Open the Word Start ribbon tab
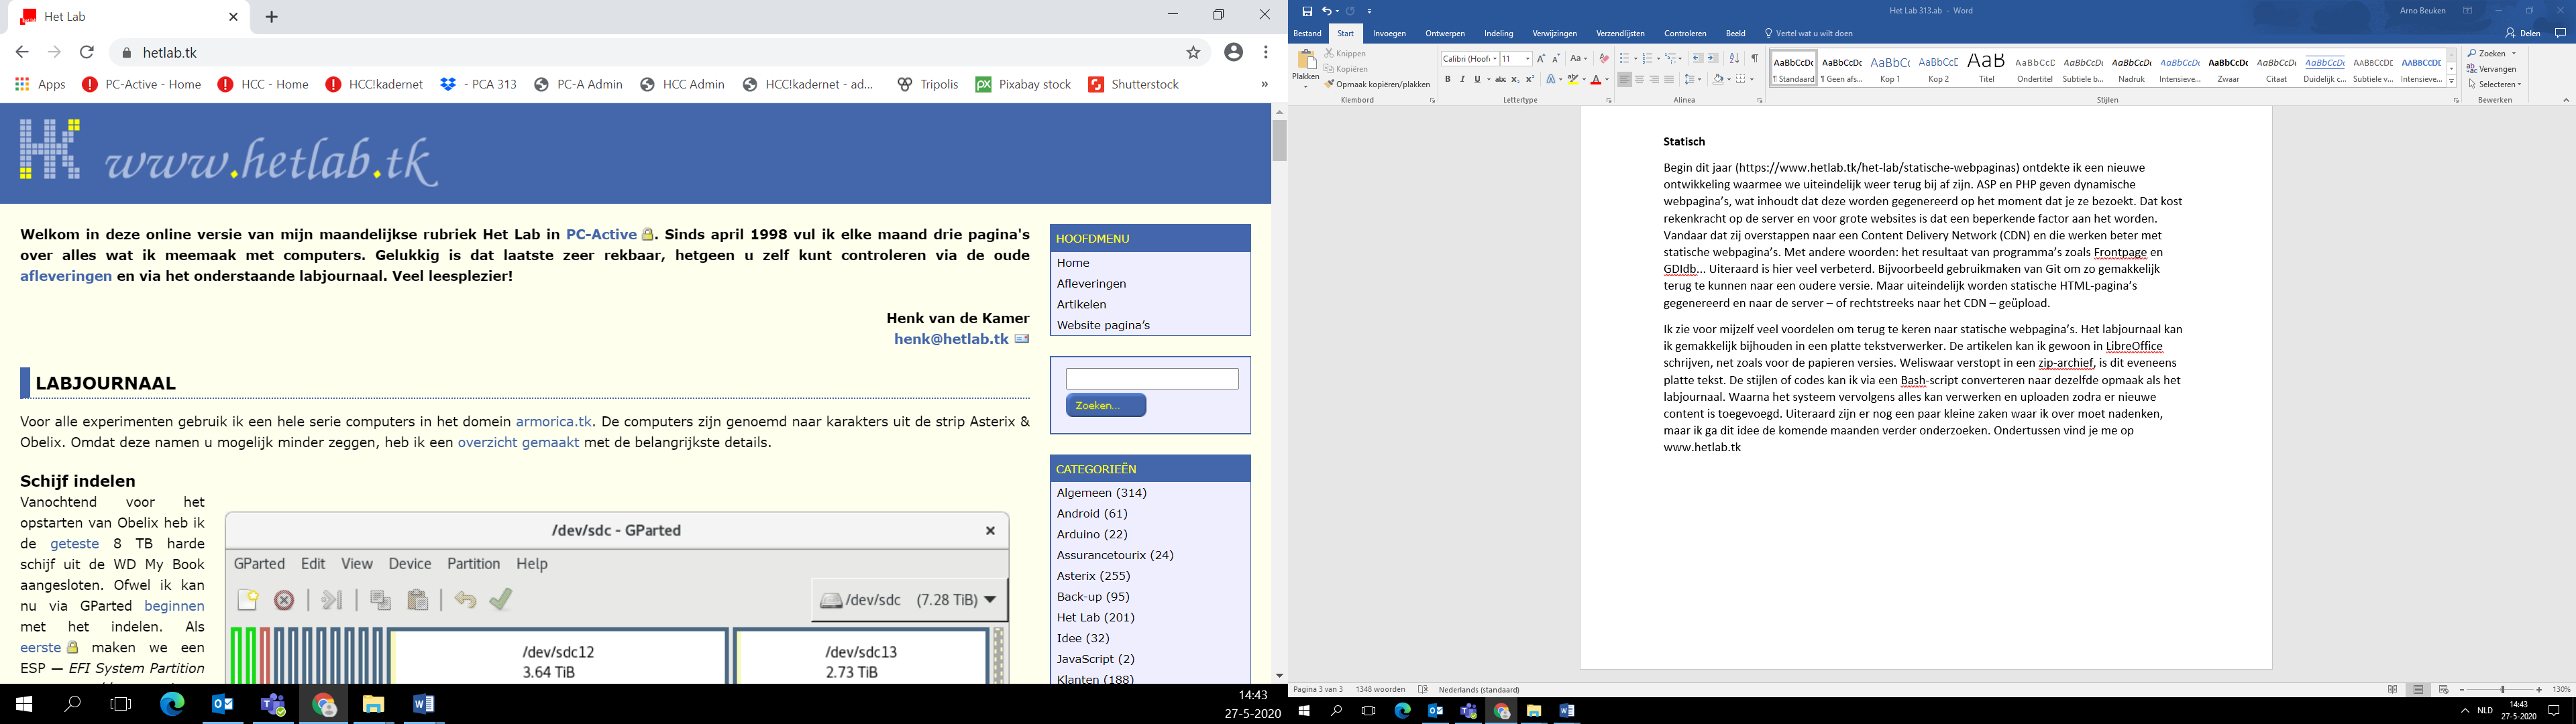 1346,32
